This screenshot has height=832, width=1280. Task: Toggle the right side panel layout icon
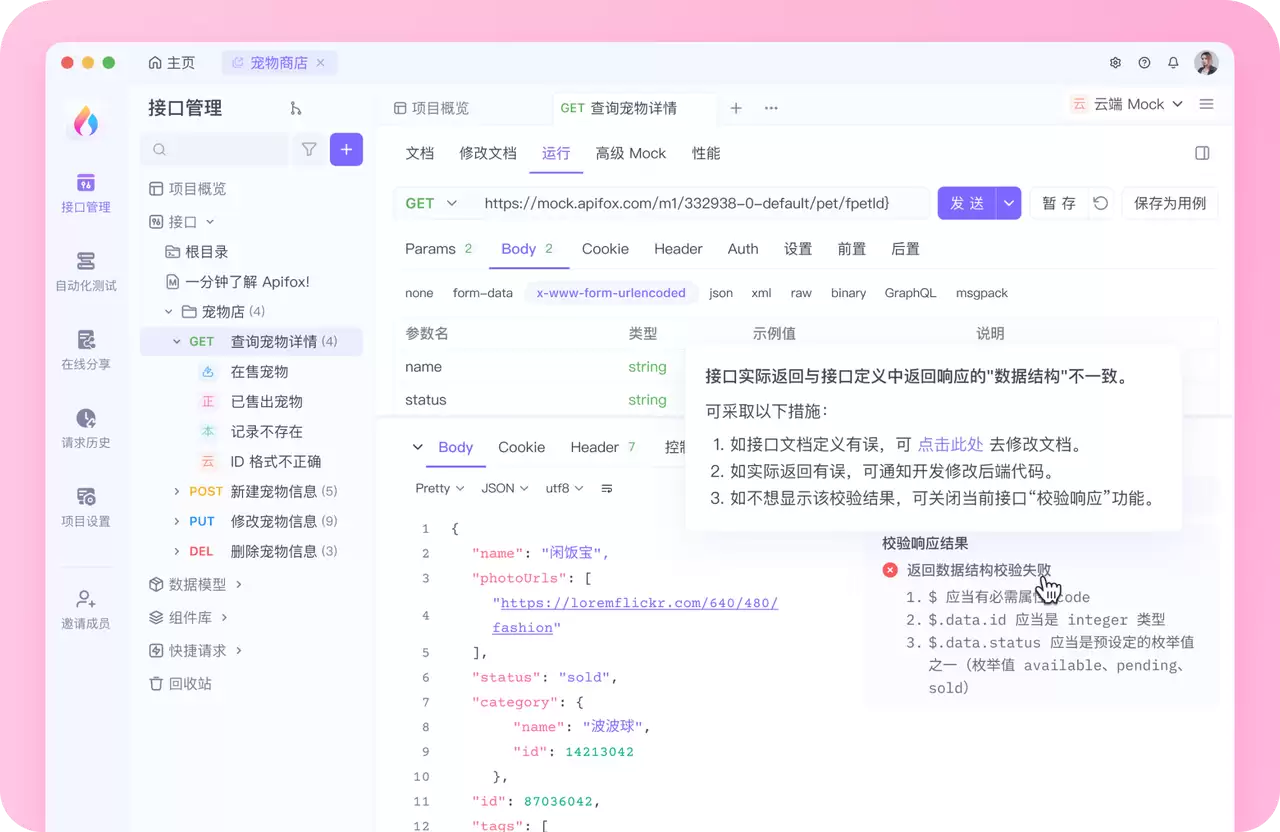tap(1203, 153)
